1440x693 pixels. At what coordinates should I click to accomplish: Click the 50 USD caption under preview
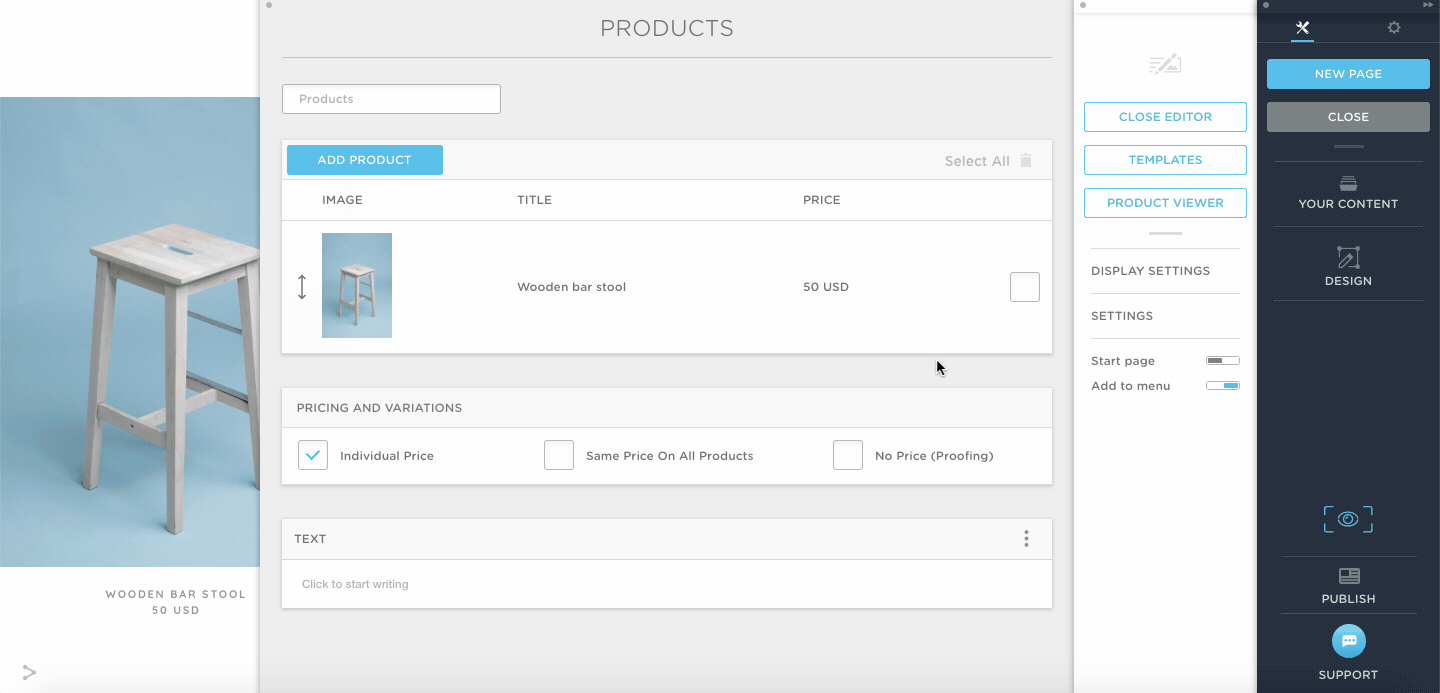[176, 610]
